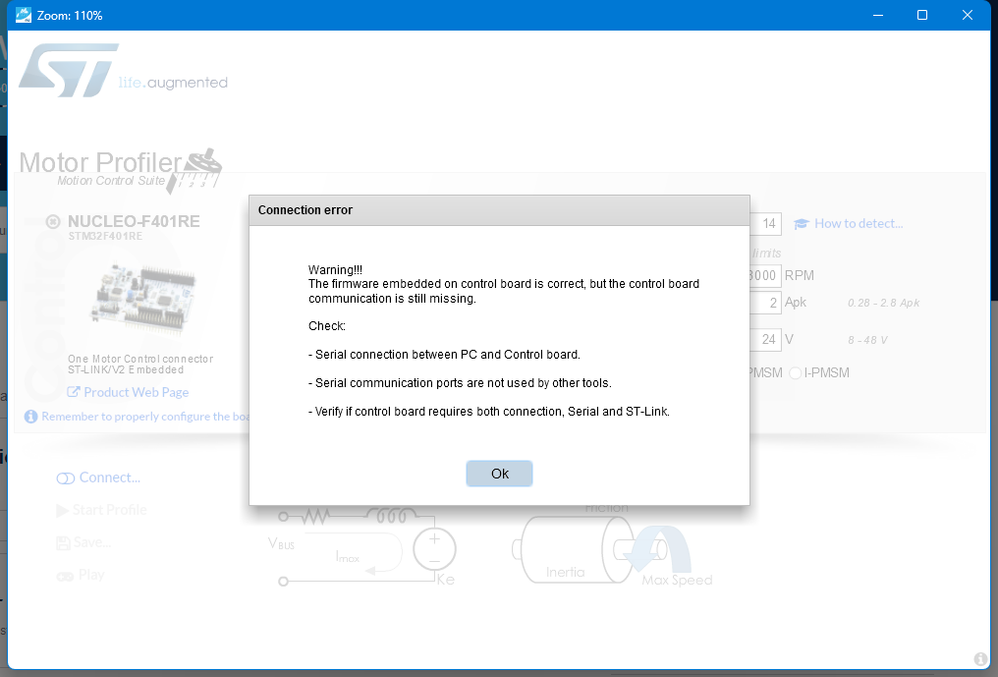Click the pole pairs field showing 14

pyautogui.click(x=766, y=224)
